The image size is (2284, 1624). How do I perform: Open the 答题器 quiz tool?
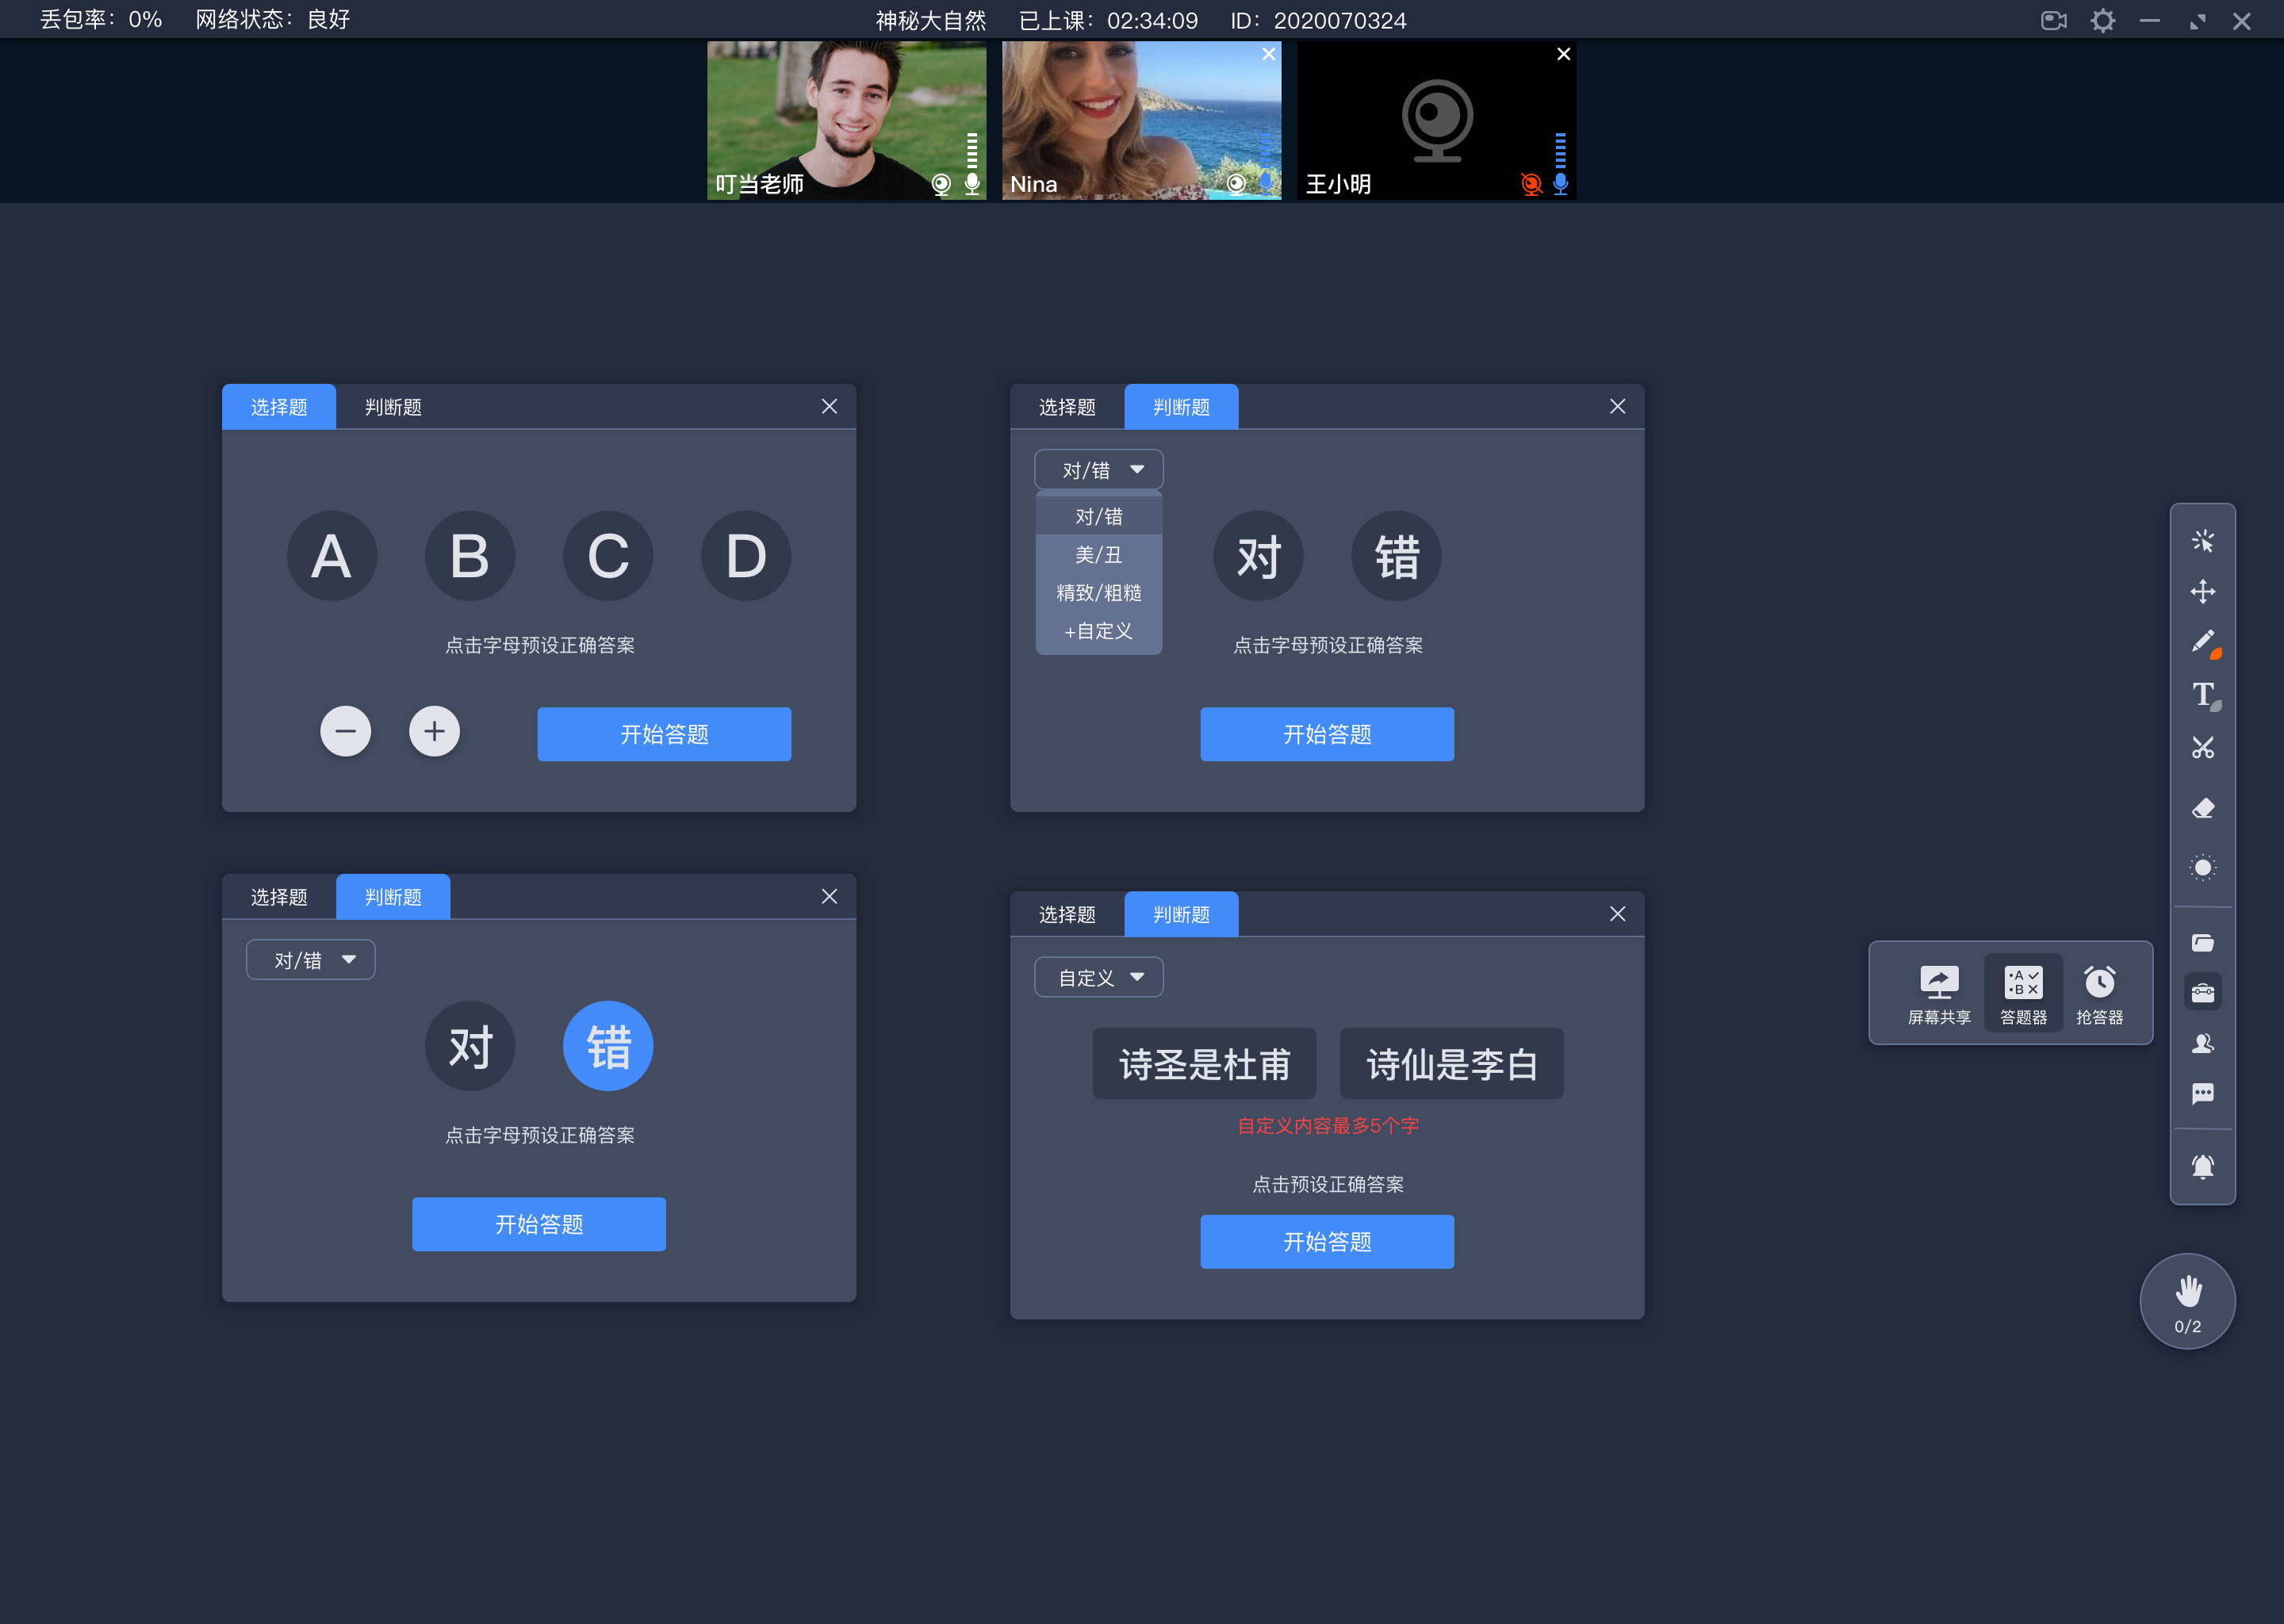click(2022, 988)
